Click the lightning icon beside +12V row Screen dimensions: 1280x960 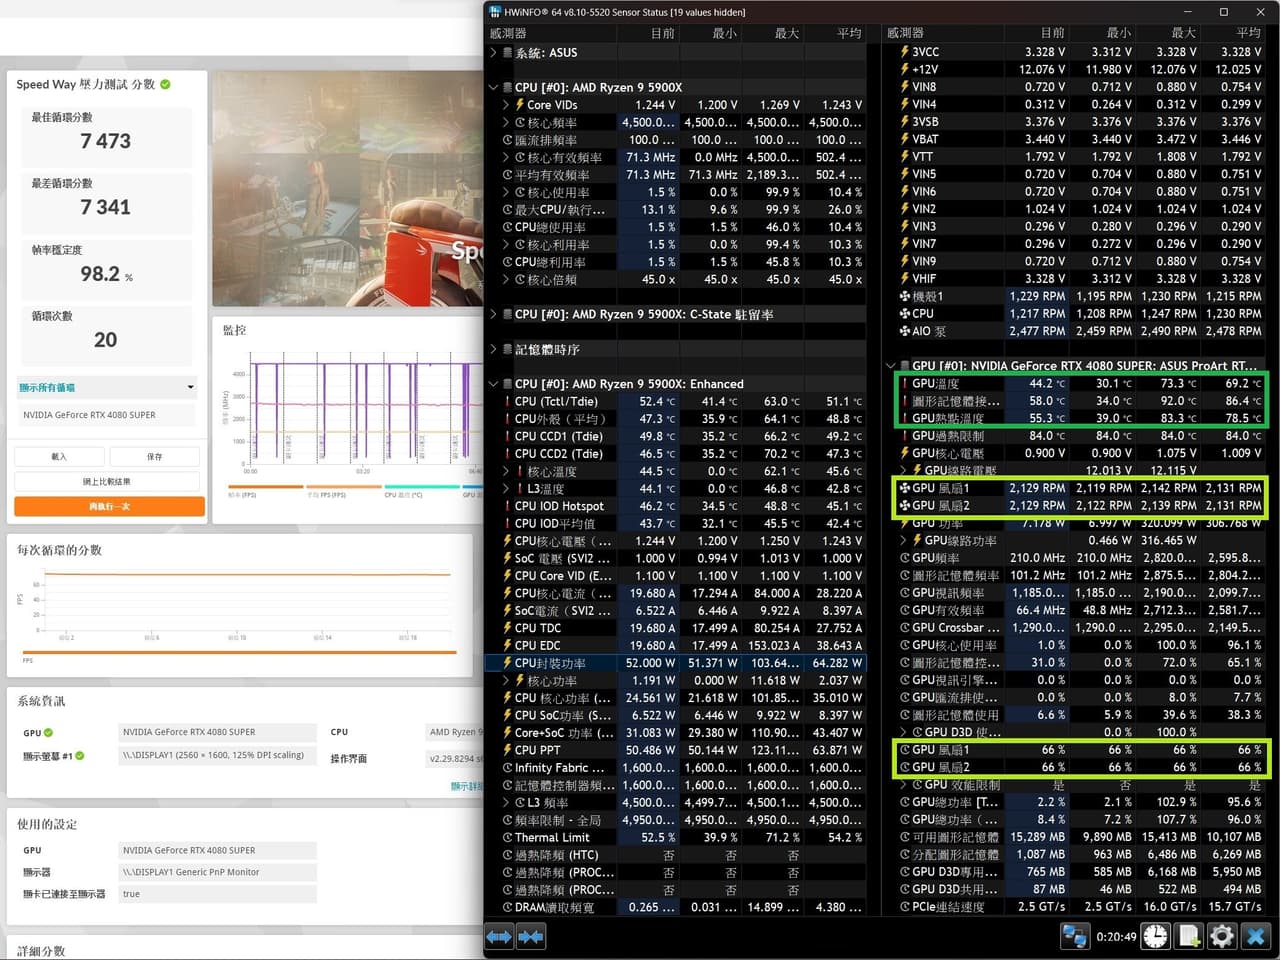point(905,69)
